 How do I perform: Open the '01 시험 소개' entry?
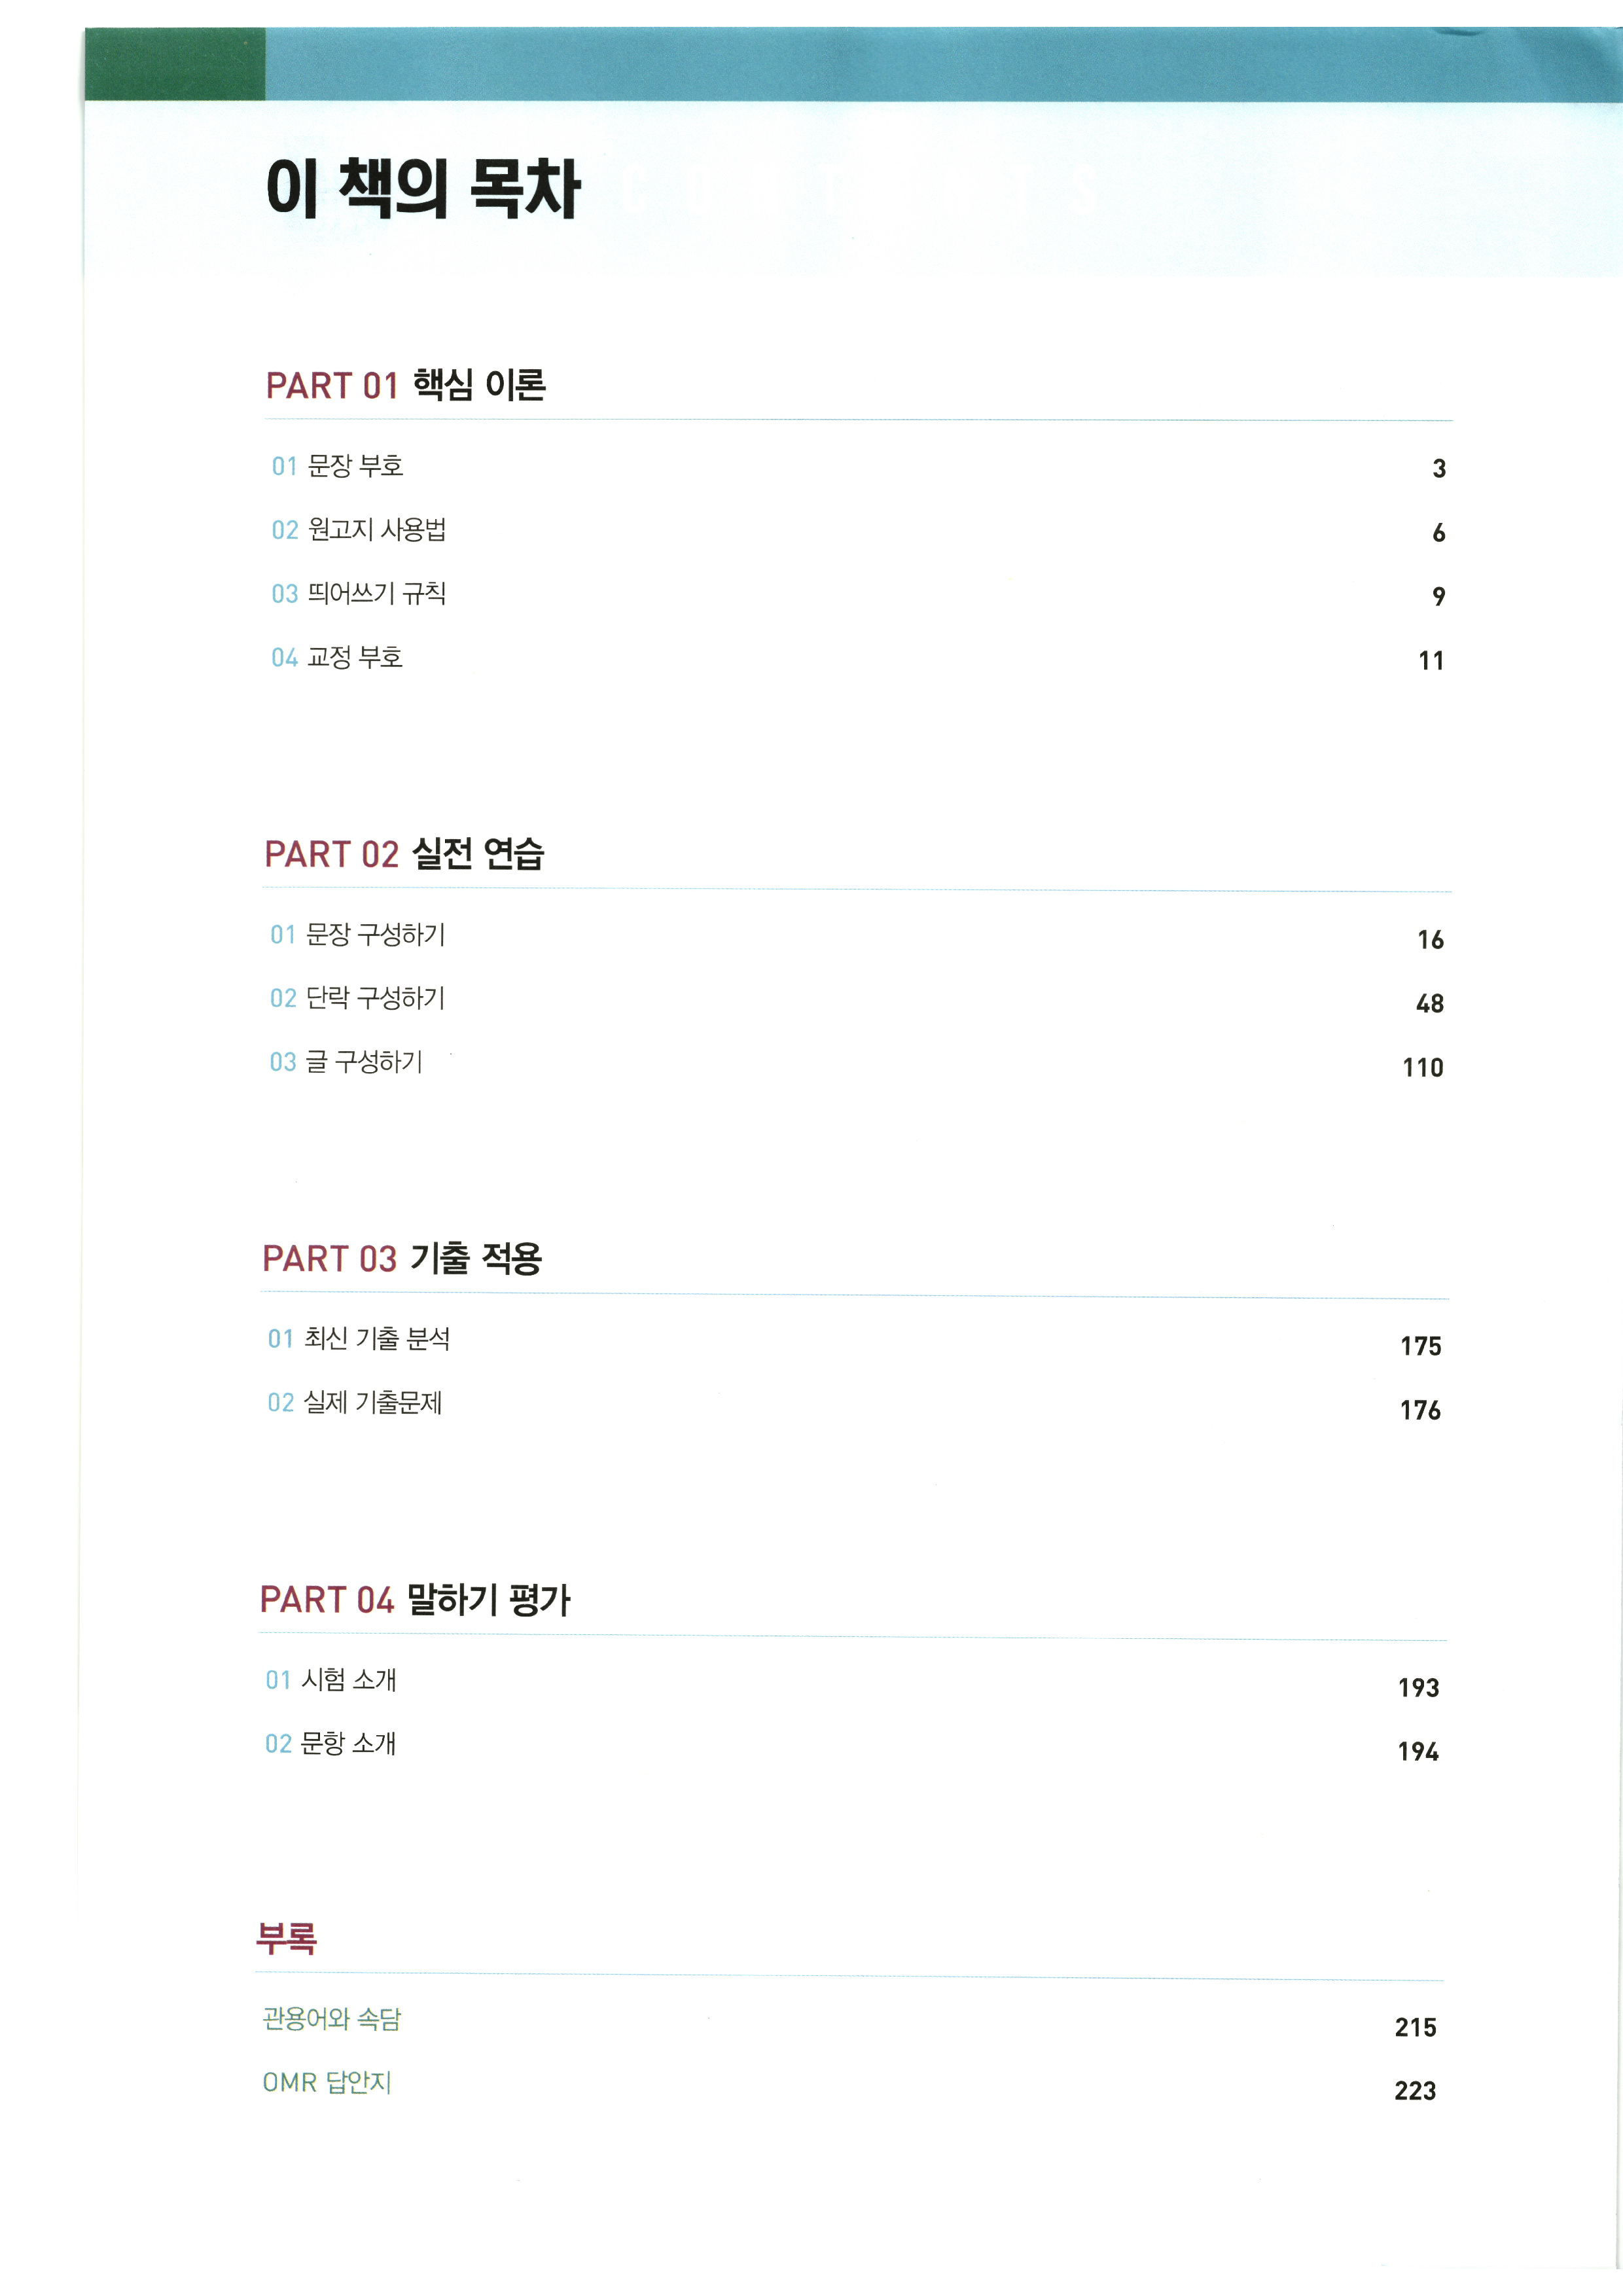click(331, 1680)
